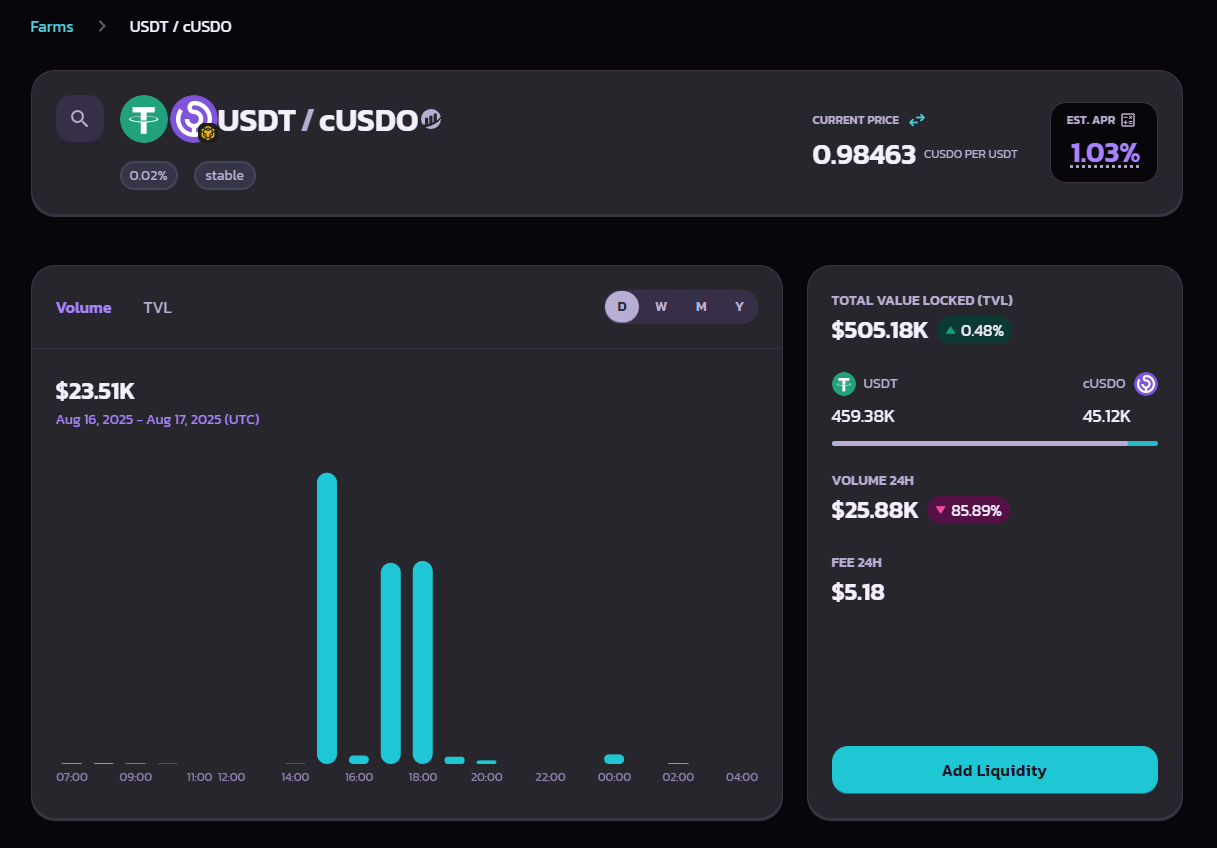
Task: Click the USDT portion of the ratio bar
Action: coord(979,443)
